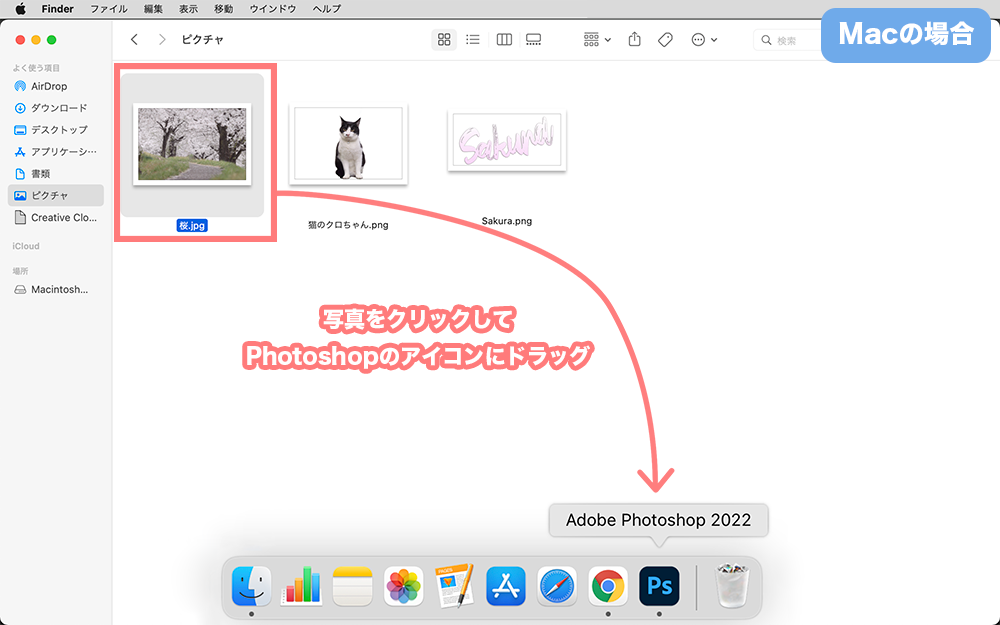
Task: Select AirDrop in the sidebar
Action: coord(55,86)
